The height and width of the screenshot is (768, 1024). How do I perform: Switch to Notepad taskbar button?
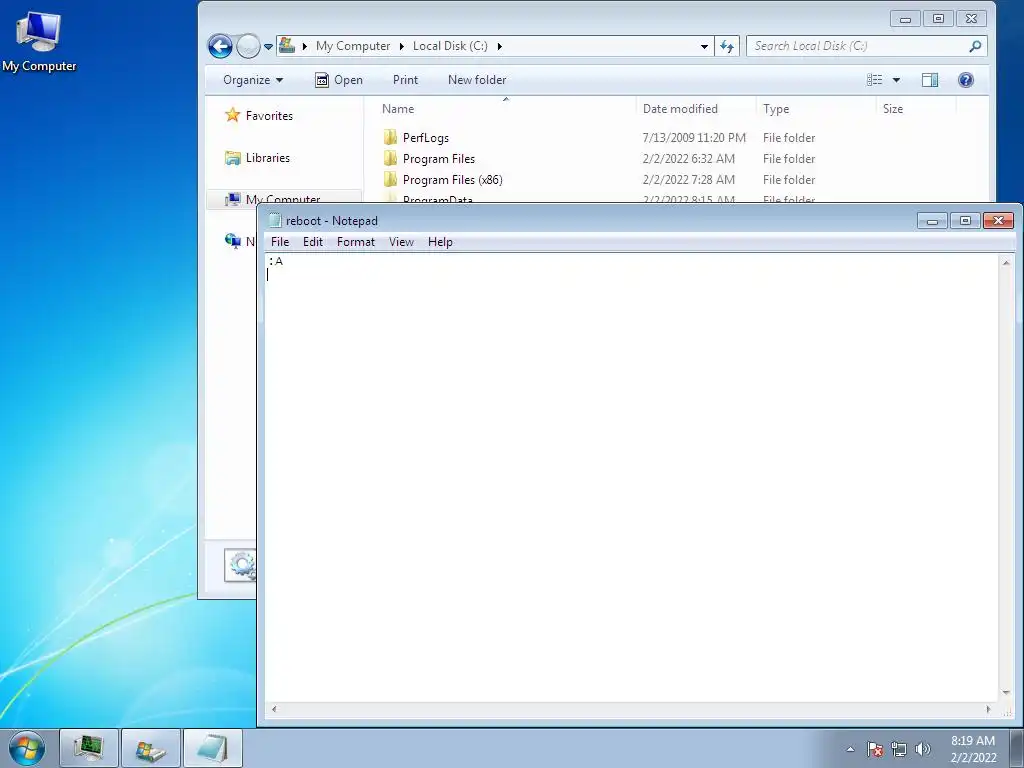coord(213,748)
